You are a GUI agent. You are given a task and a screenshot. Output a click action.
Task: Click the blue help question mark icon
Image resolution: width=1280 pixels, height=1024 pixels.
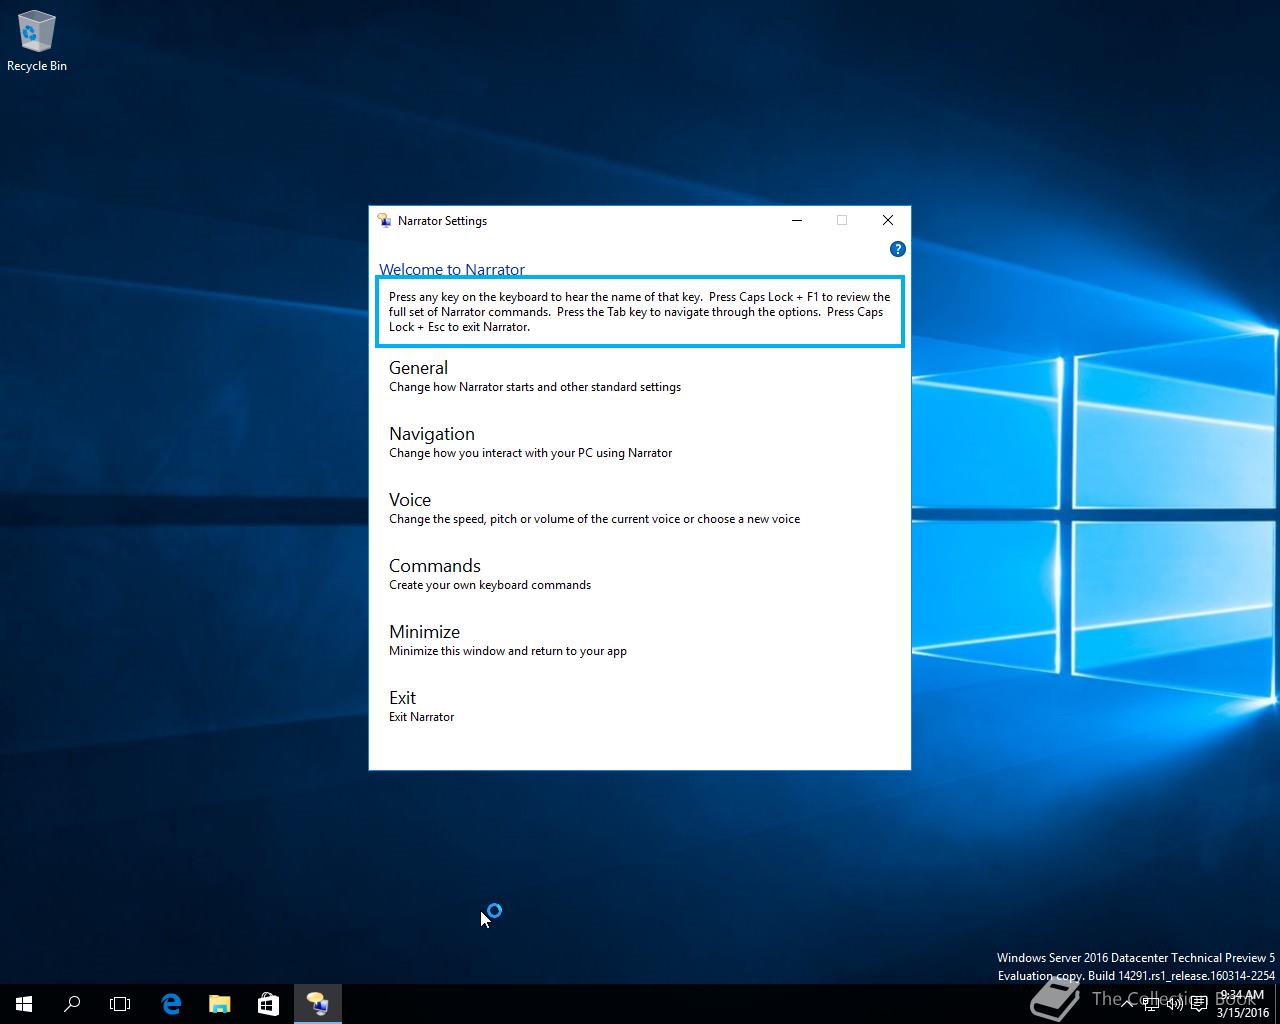tap(897, 249)
